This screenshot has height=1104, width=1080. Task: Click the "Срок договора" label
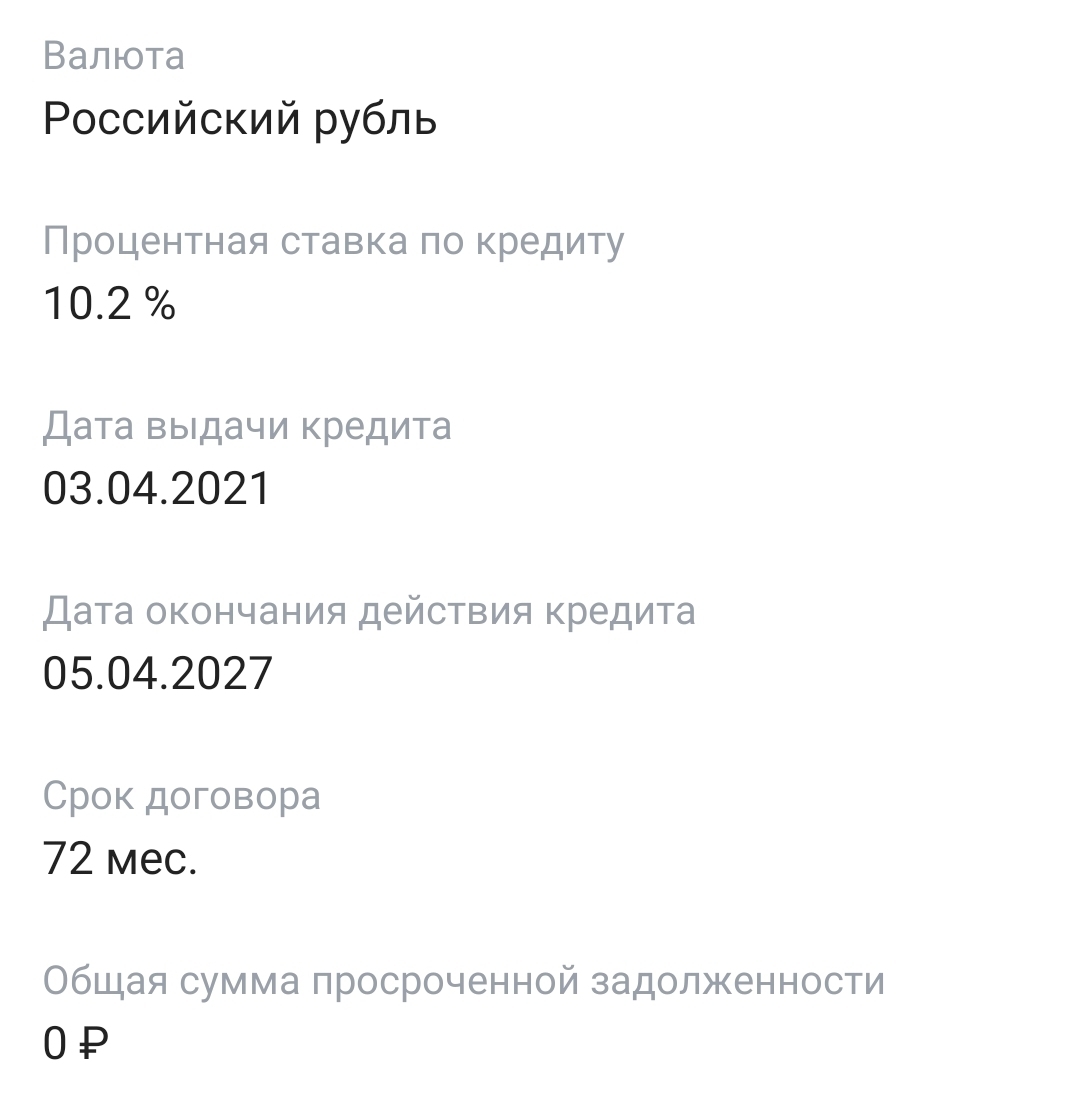[182, 797]
